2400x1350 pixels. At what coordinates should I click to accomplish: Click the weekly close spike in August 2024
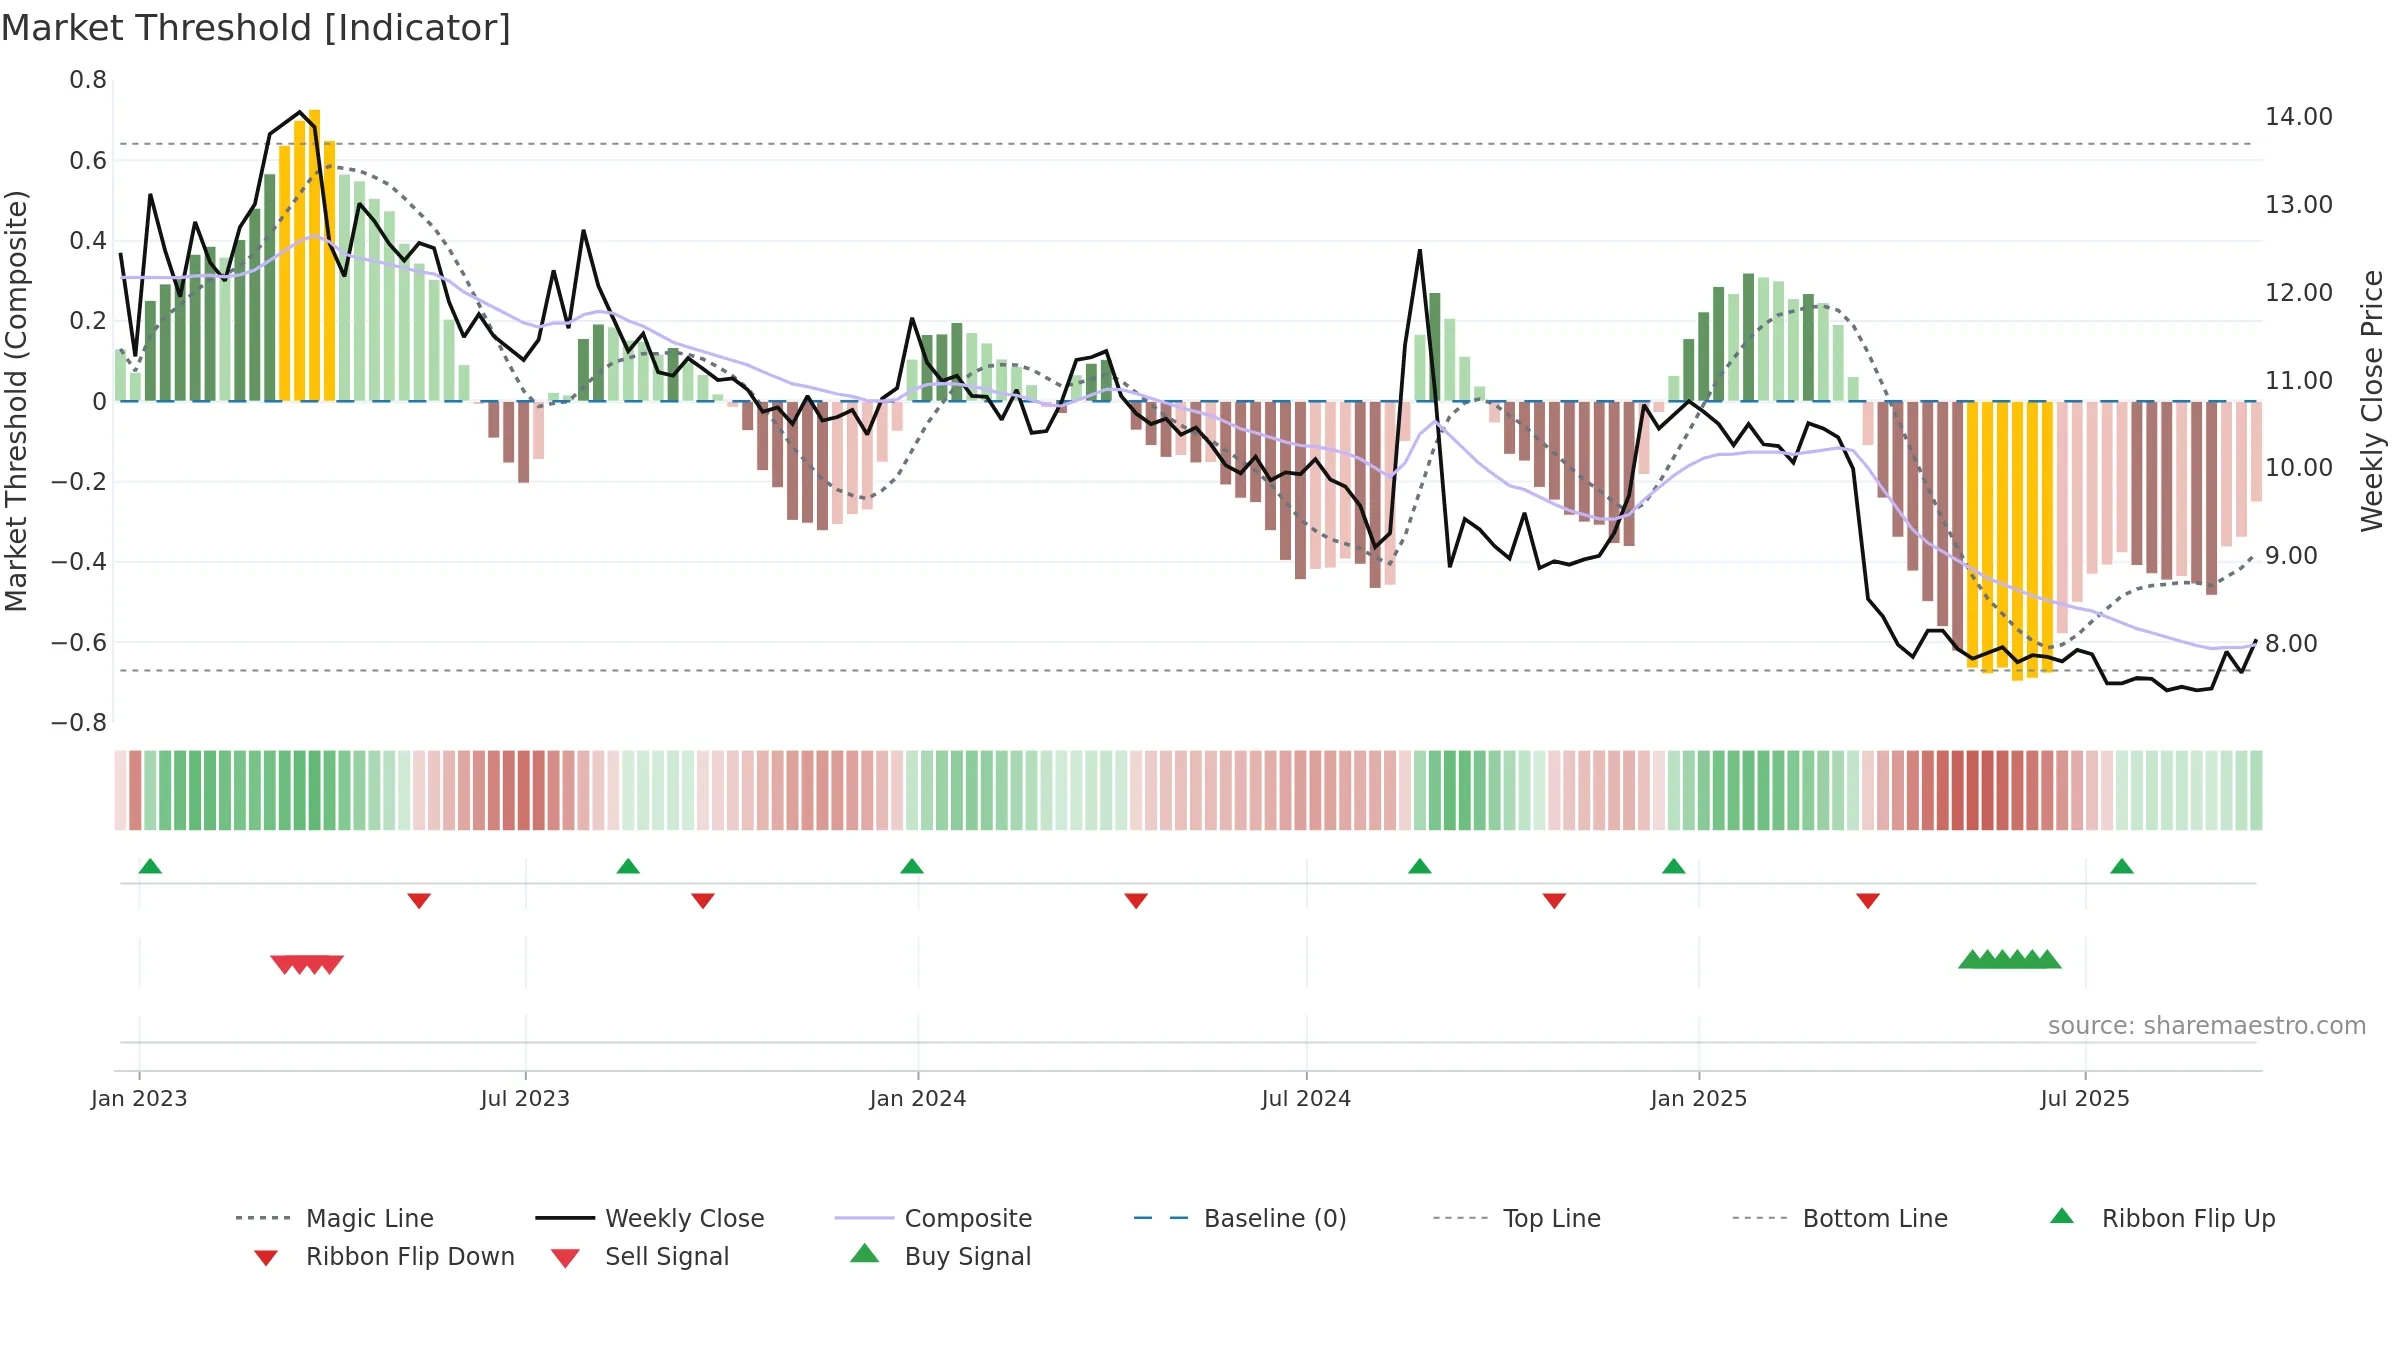pos(1420,252)
